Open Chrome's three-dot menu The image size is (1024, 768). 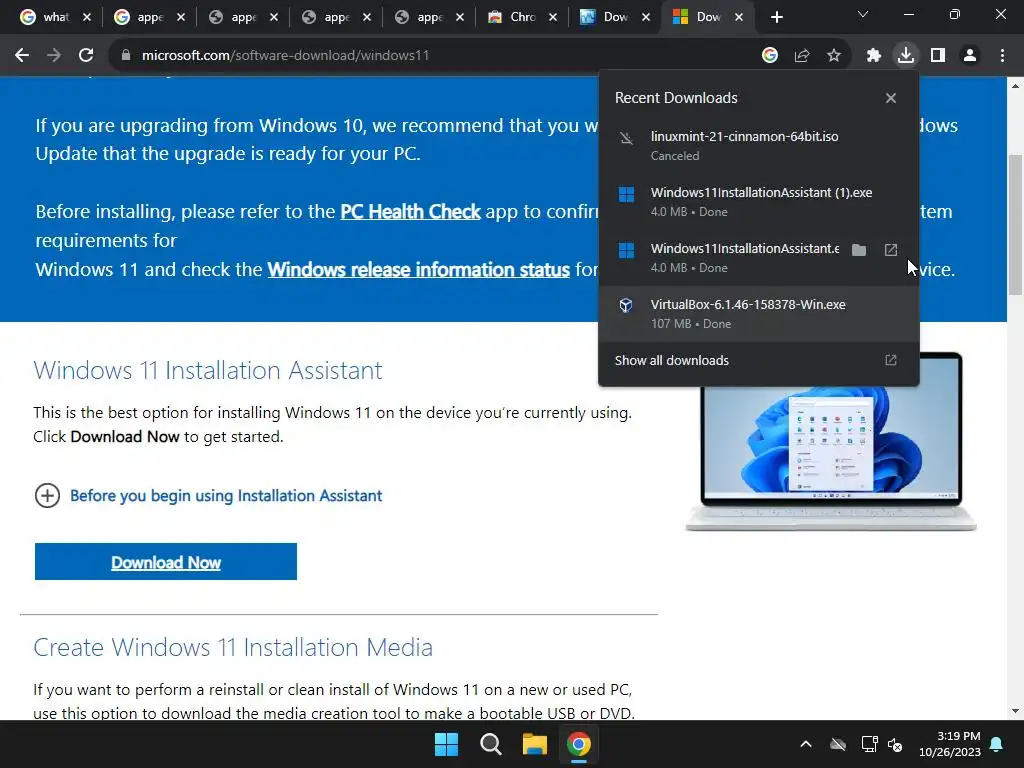pos(1002,56)
